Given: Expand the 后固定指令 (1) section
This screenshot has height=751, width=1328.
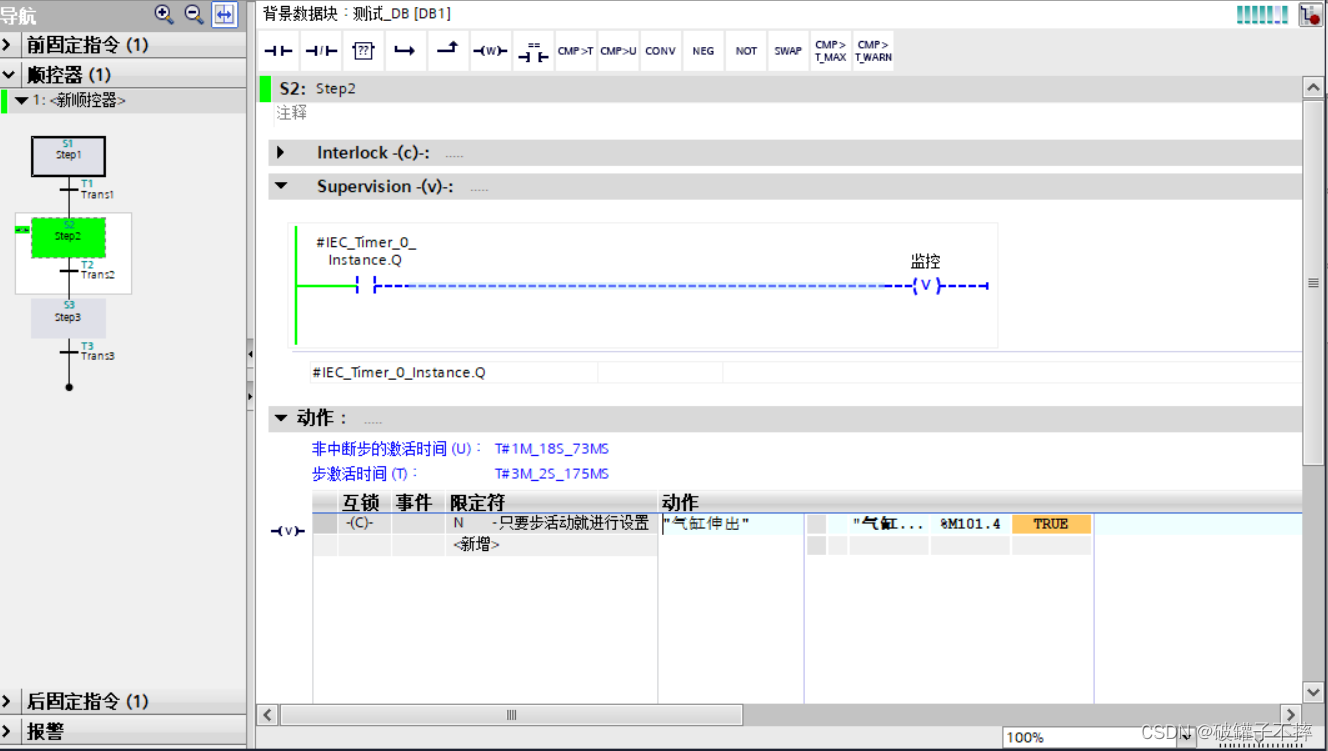Looking at the screenshot, I should click(x=8, y=702).
